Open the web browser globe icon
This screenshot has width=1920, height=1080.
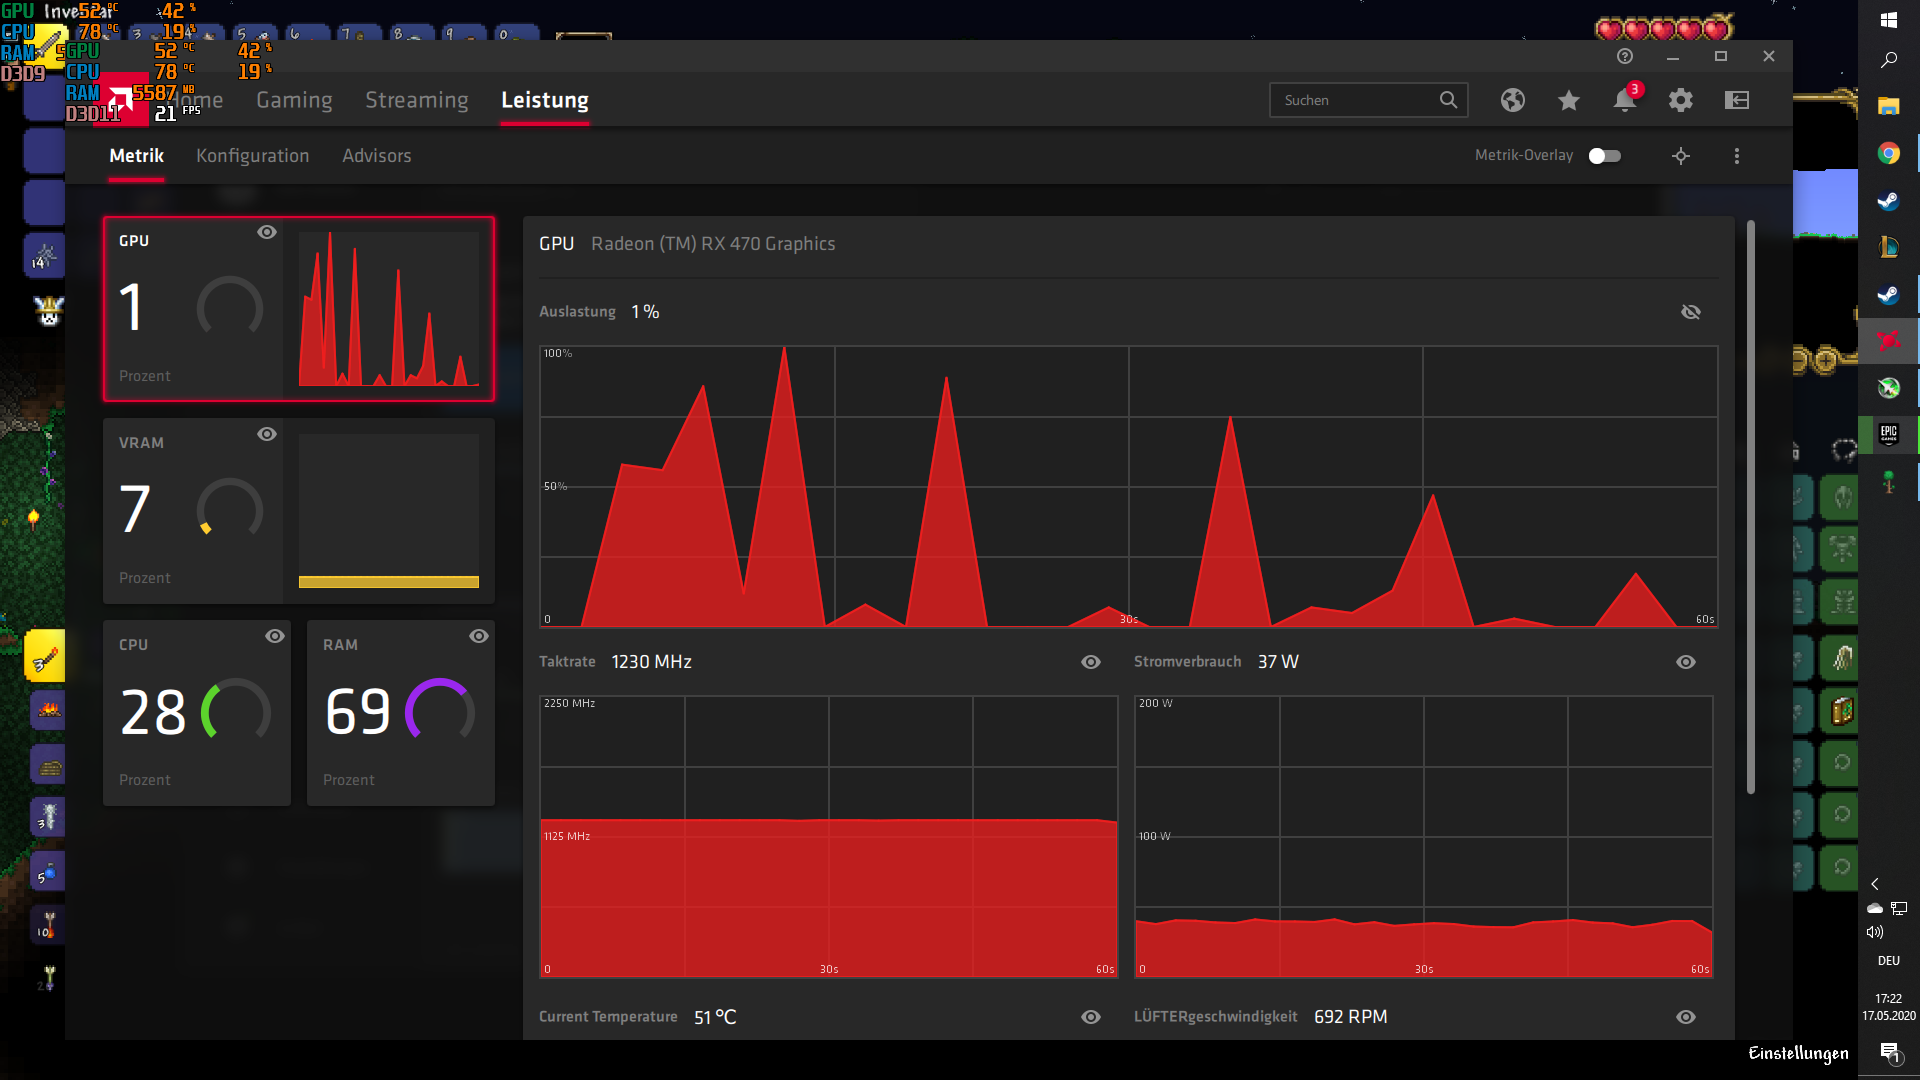[1512, 100]
